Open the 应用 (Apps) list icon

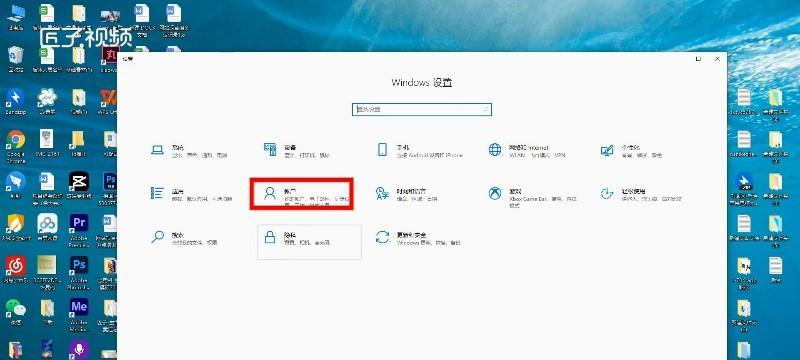coord(157,193)
